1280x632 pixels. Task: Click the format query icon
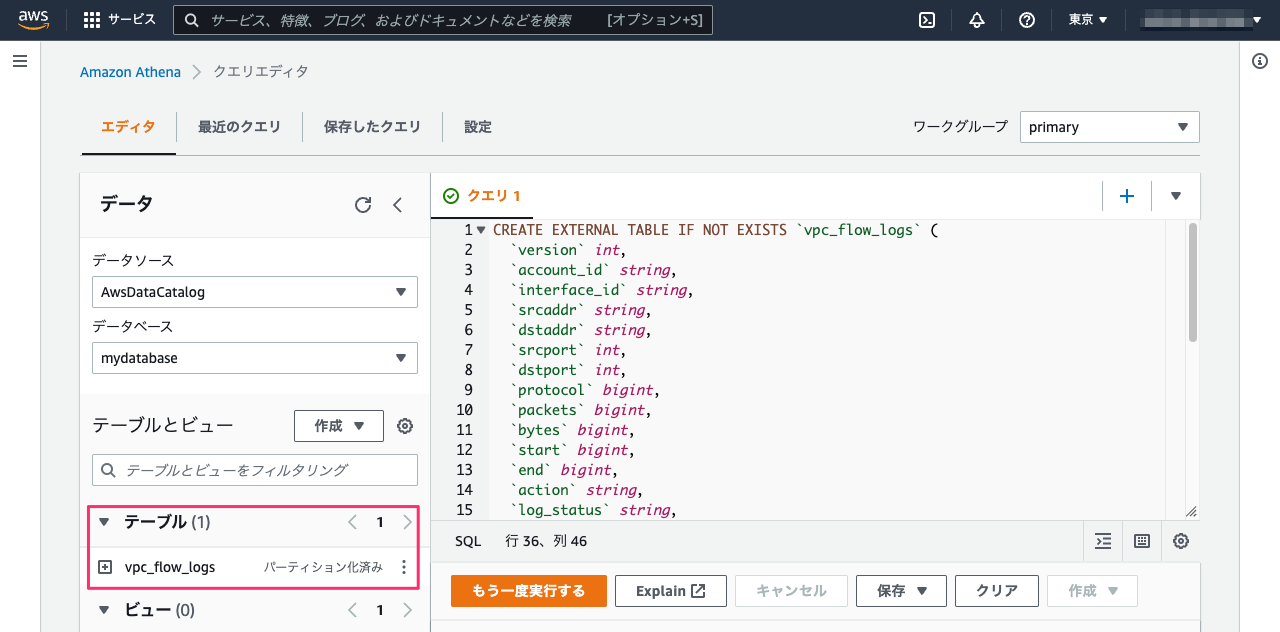click(x=1103, y=541)
